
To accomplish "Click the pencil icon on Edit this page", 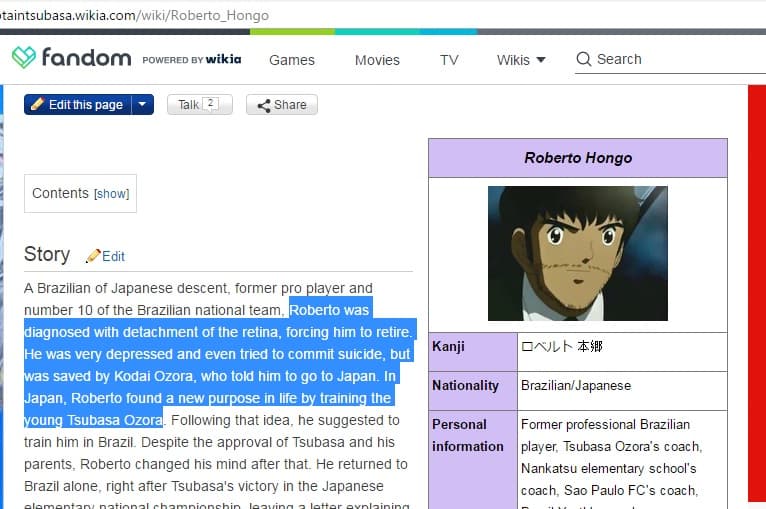I will pos(37,104).
